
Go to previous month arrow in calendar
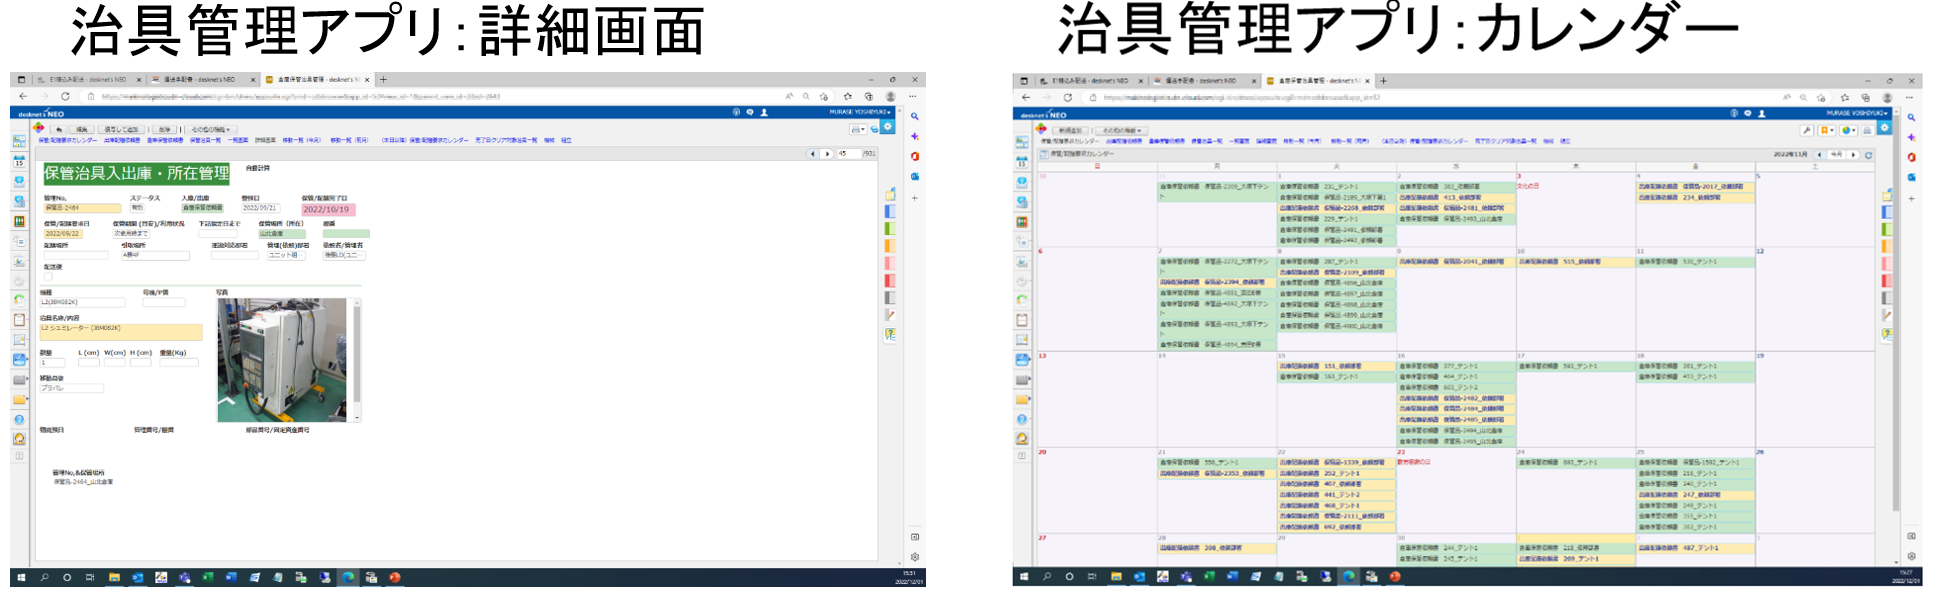pos(1819,155)
